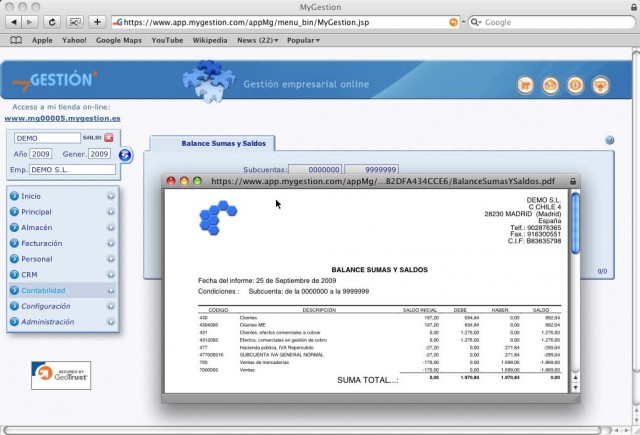Expand the Configuración menu arrow
The height and width of the screenshot is (435, 640).
(x=111, y=306)
